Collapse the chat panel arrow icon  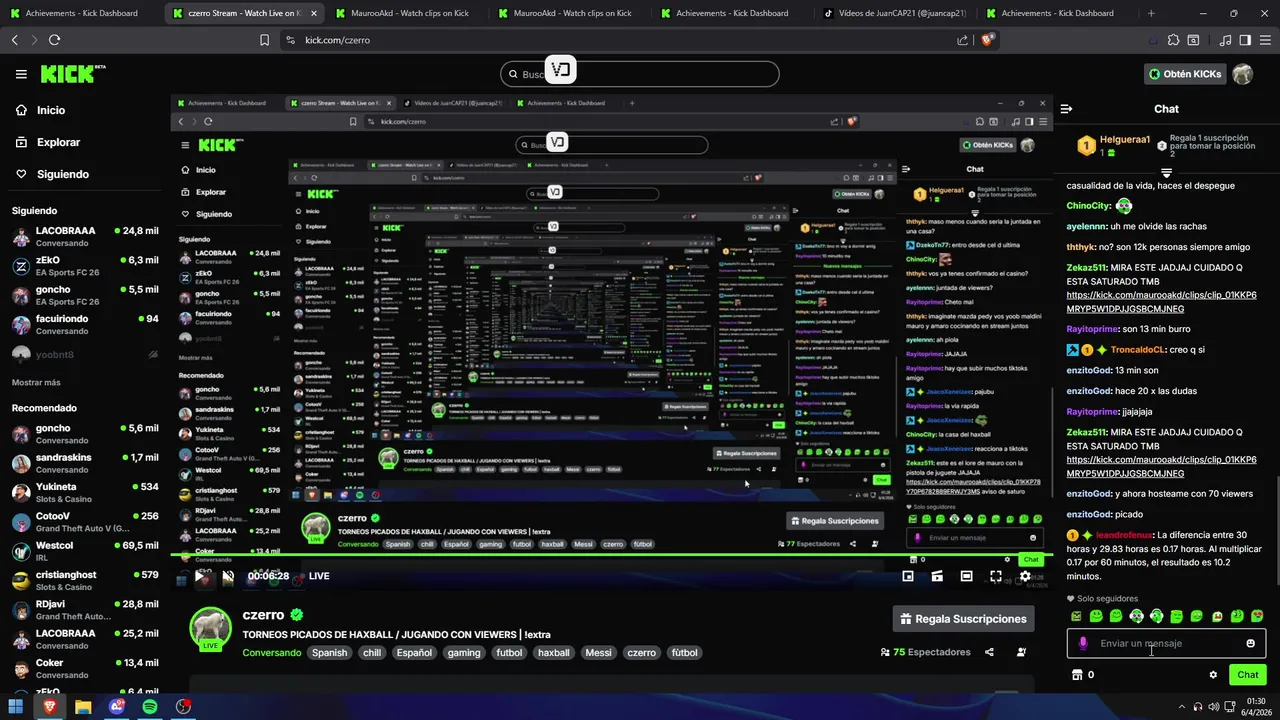tap(1066, 109)
